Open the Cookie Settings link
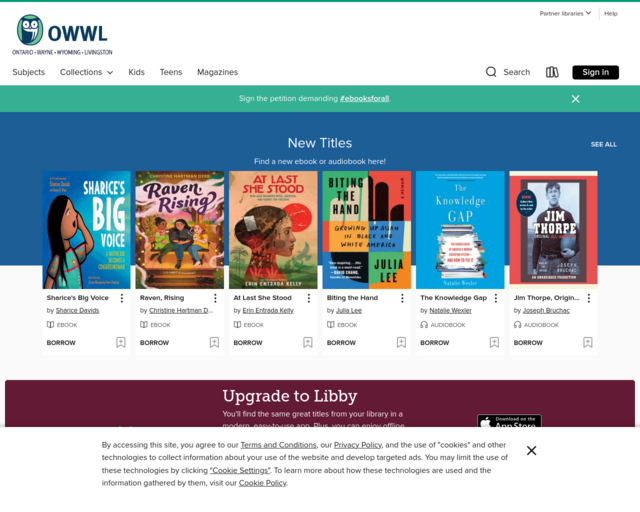 (240, 470)
